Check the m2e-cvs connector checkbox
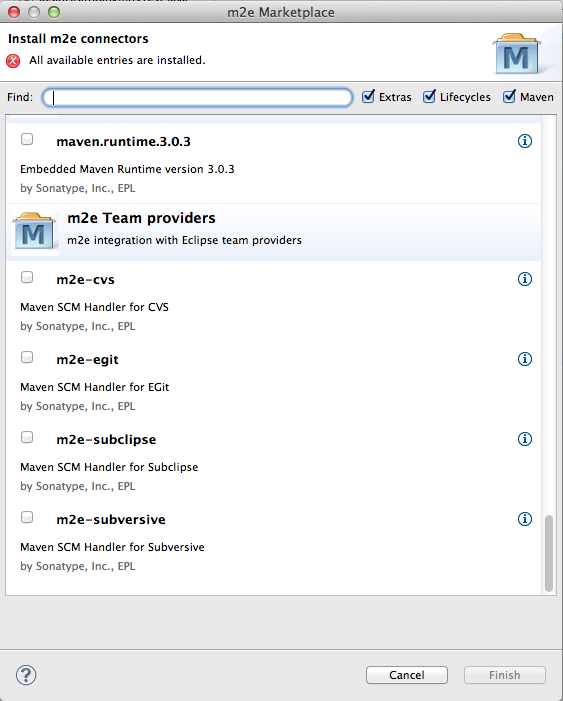Screen dimensions: 563x701 (x=27, y=277)
